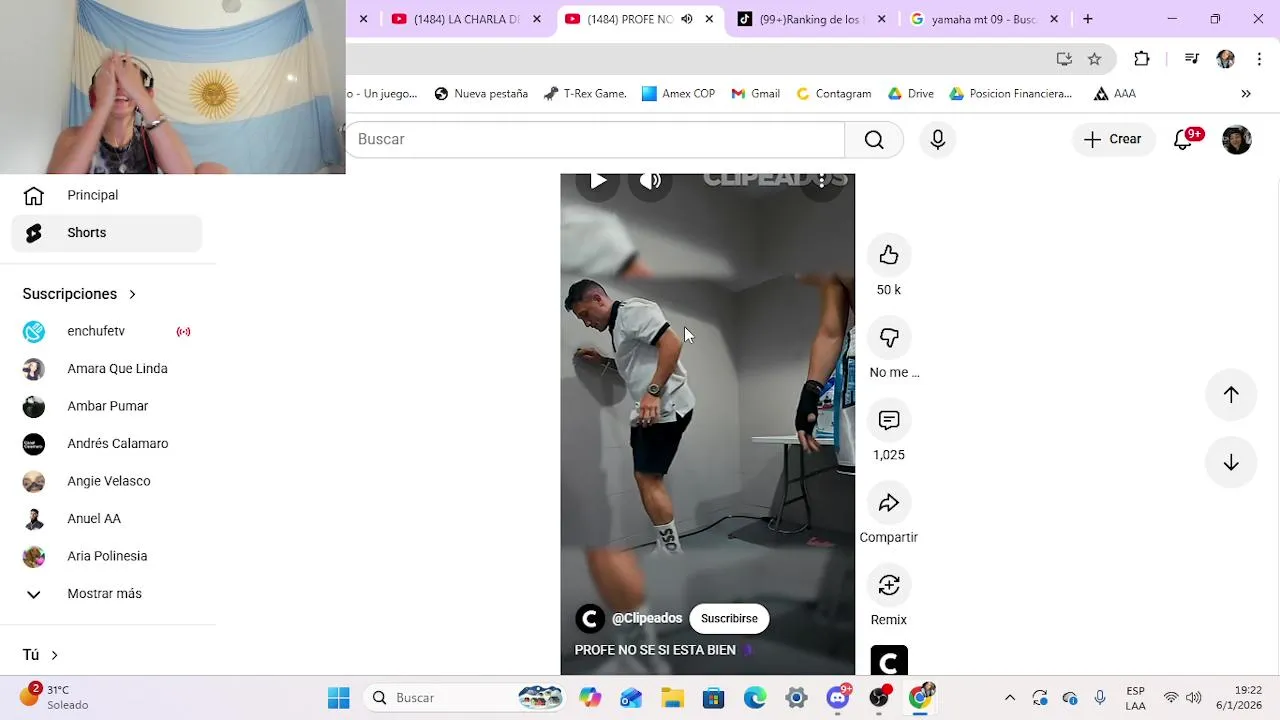Open Microsoft Store from taskbar
The height and width of the screenshot is (720, 1280).
[x=713, y=698]
